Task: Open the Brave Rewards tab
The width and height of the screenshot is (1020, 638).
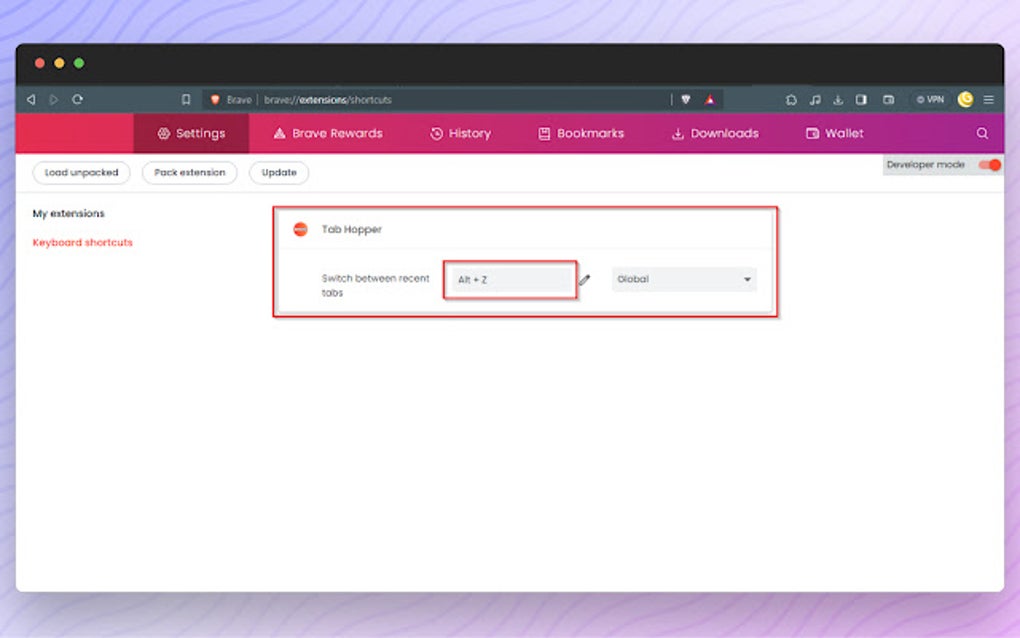Action: (328, 133)
